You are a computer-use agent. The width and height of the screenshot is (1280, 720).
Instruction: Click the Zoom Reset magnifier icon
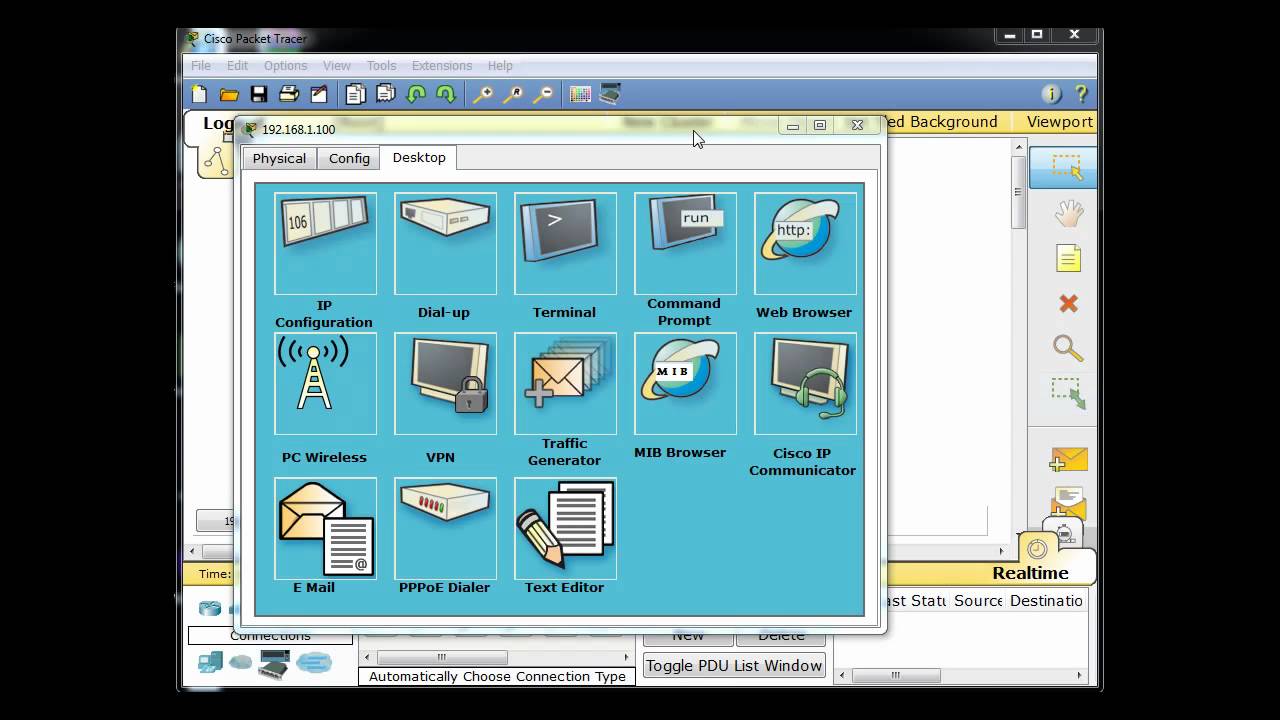pyautogui.click(x=513, y=94)
